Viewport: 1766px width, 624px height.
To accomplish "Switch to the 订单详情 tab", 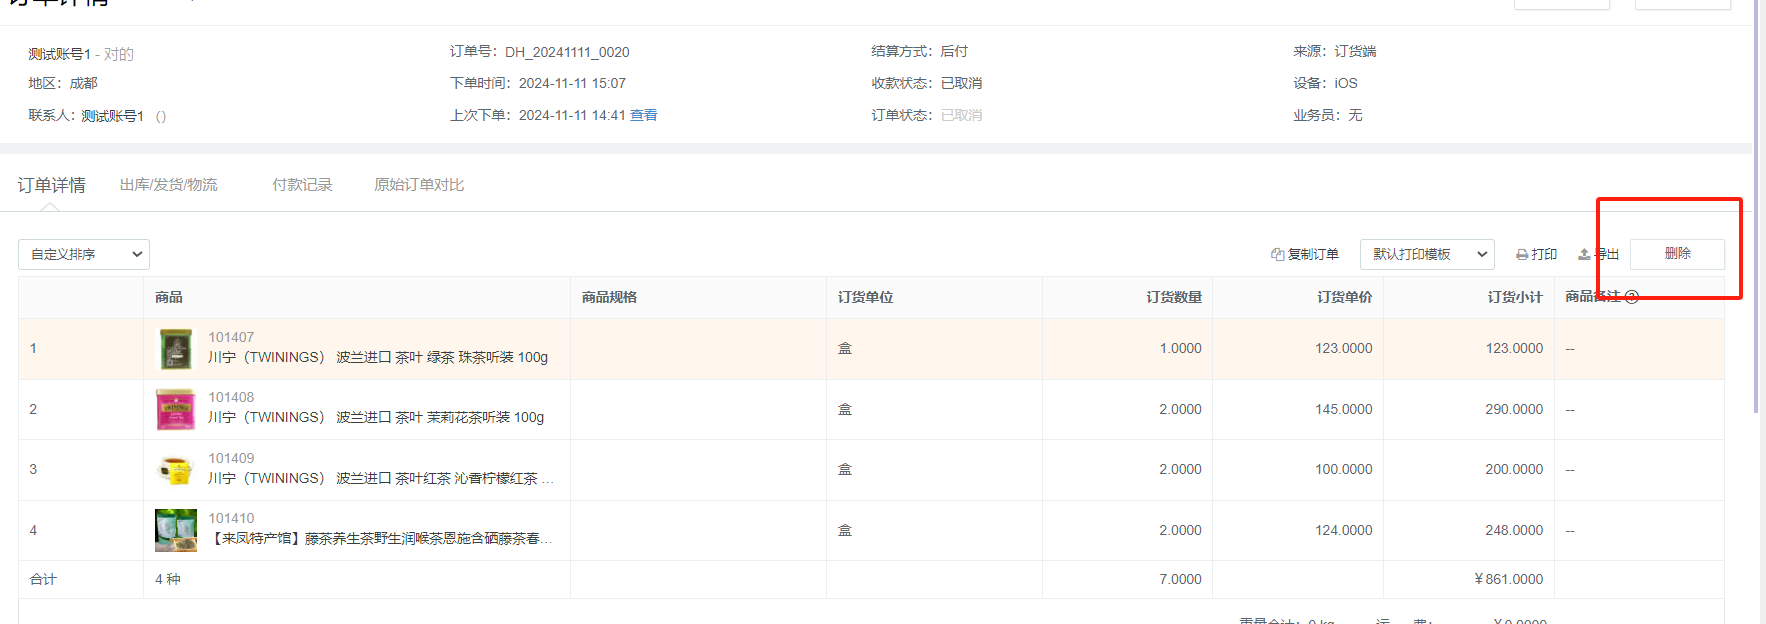I will click(x=52, y=185).
